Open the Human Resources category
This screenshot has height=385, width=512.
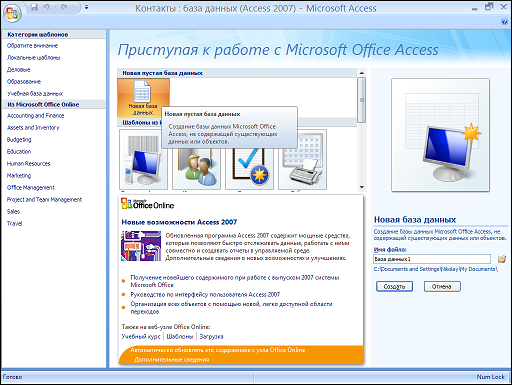coord(29,164)
